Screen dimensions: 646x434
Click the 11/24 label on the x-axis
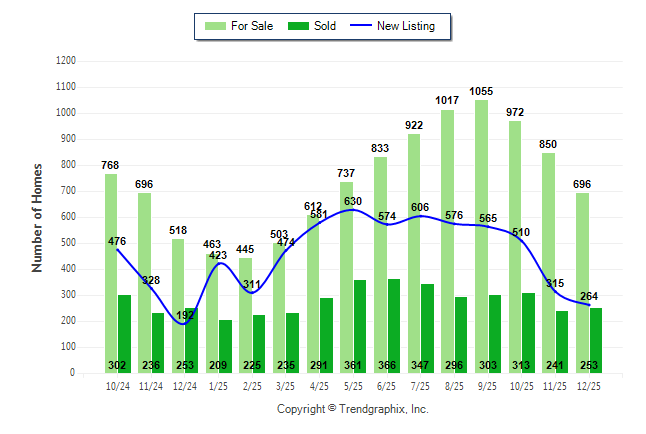[x=152, y=385]
